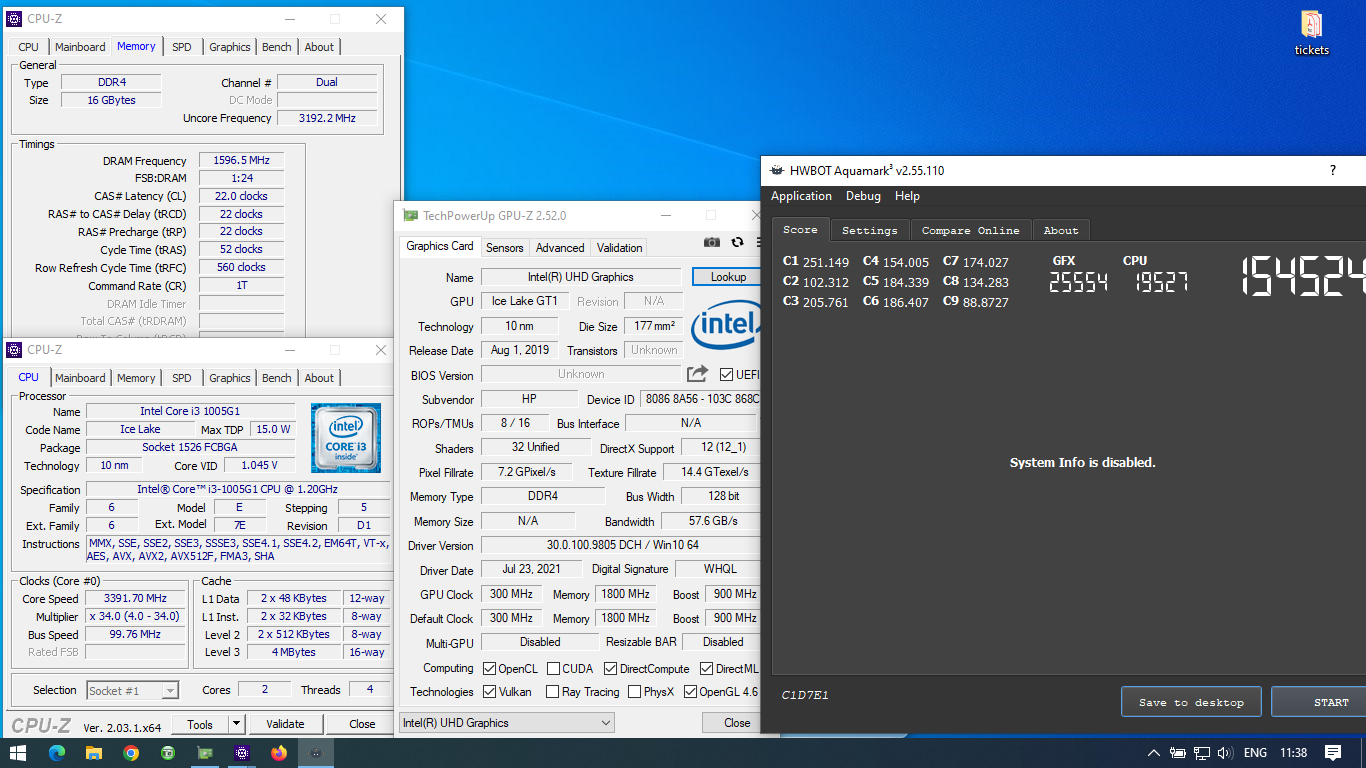
Task: Open Google Chrome from the taskbar
Action: pos(131,753)
